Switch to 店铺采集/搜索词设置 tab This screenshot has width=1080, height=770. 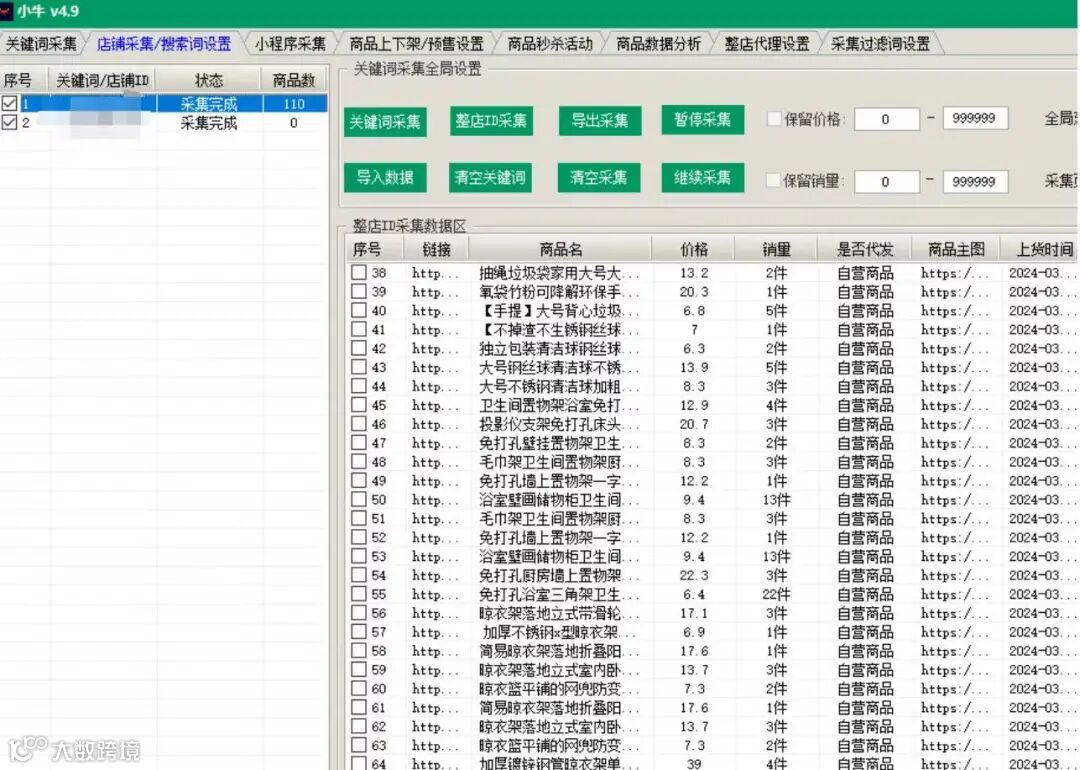(x=164, y=44)
